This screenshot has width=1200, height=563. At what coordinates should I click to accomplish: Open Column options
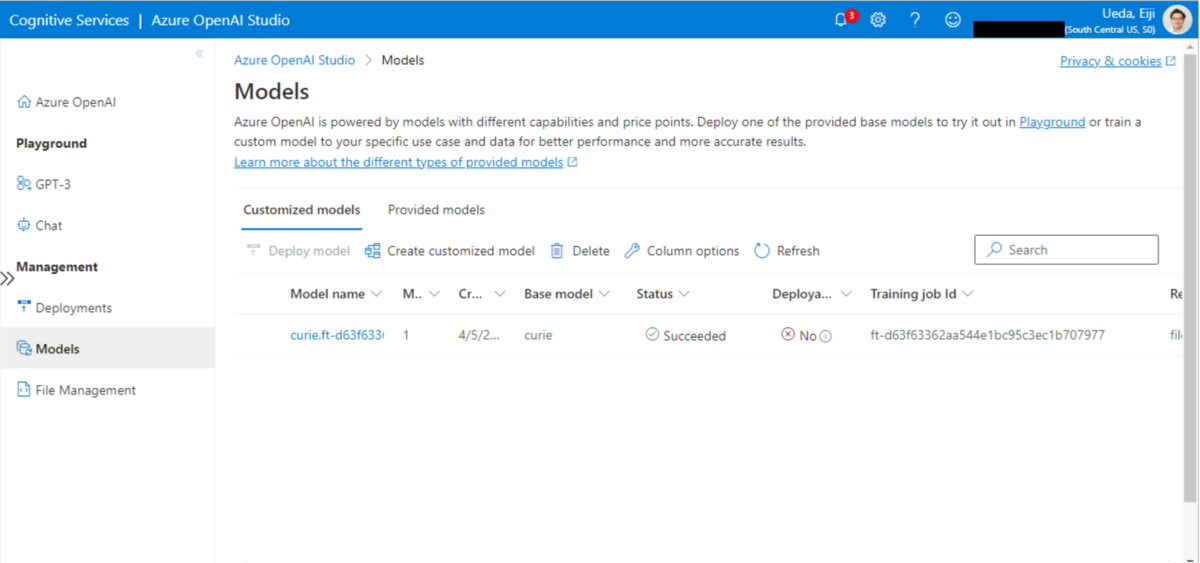[682, 251]
